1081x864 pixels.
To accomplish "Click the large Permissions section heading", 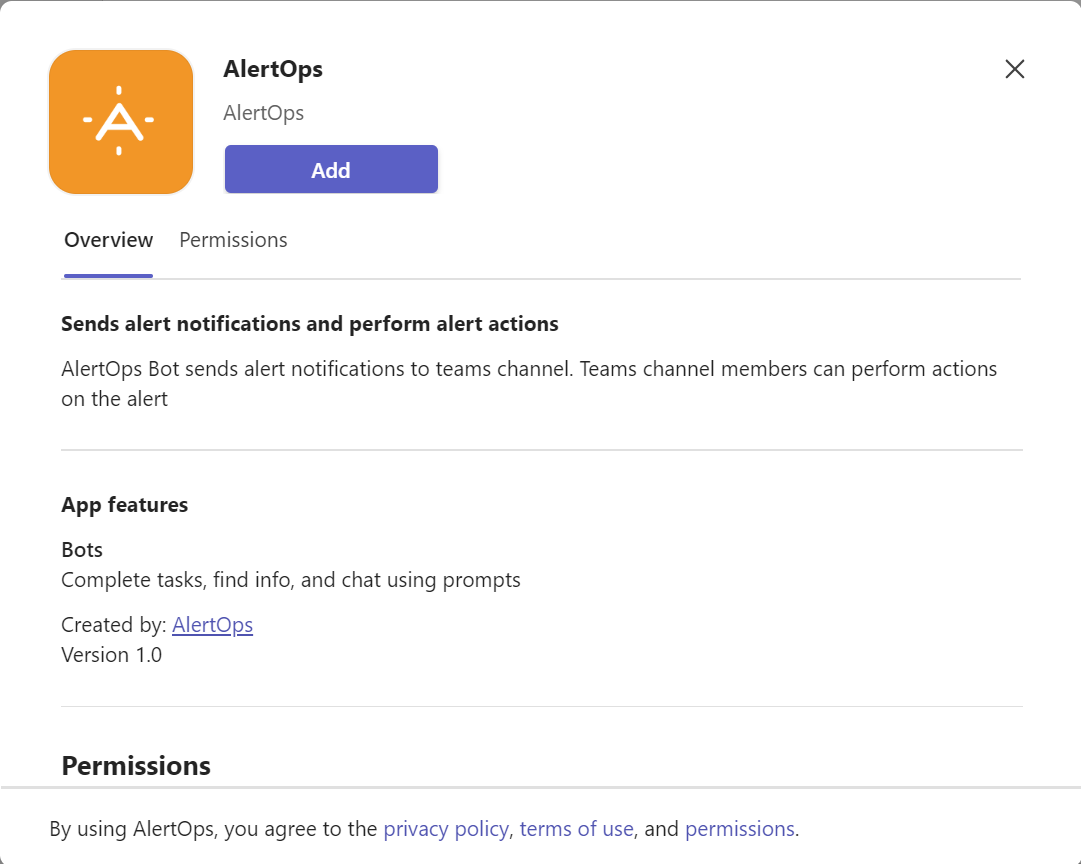I will point(136,766).
